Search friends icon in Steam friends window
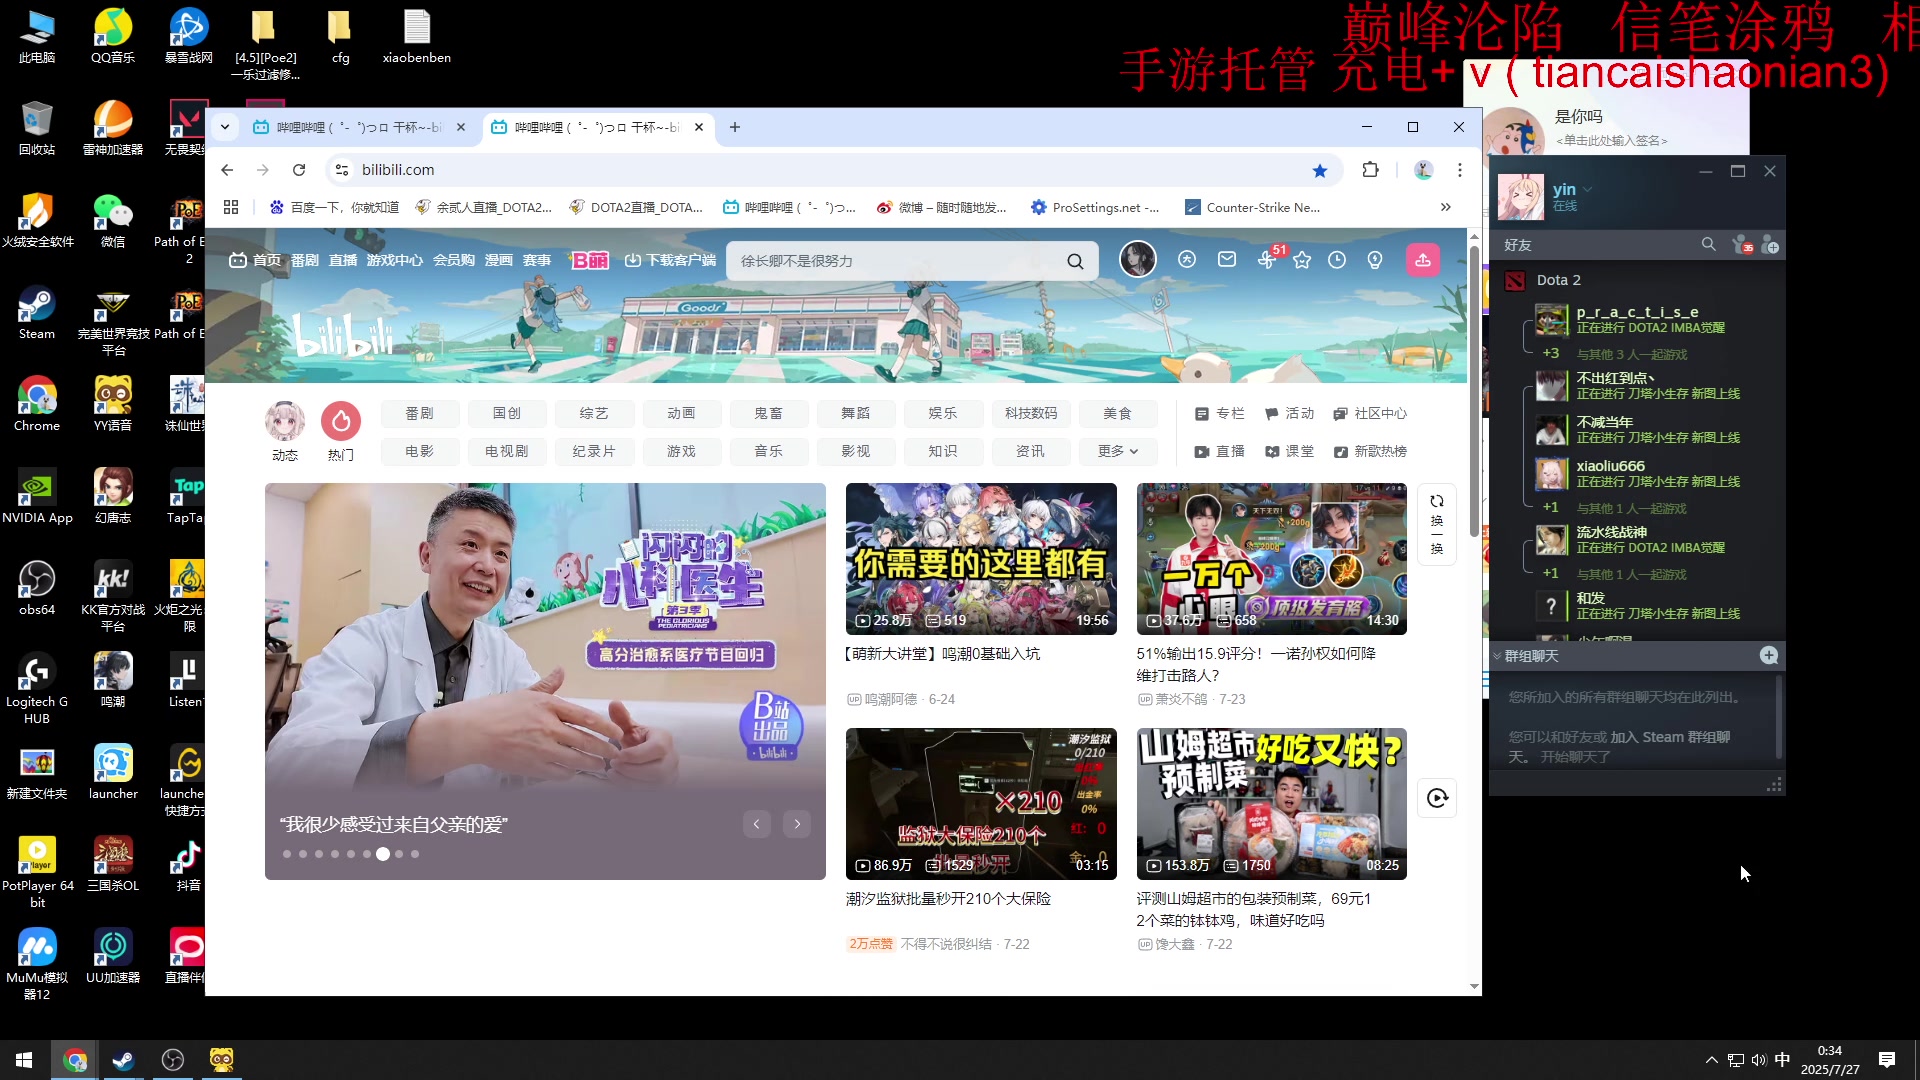1920x1080 pixels. pyautogui.click(x=1708, y=244)
